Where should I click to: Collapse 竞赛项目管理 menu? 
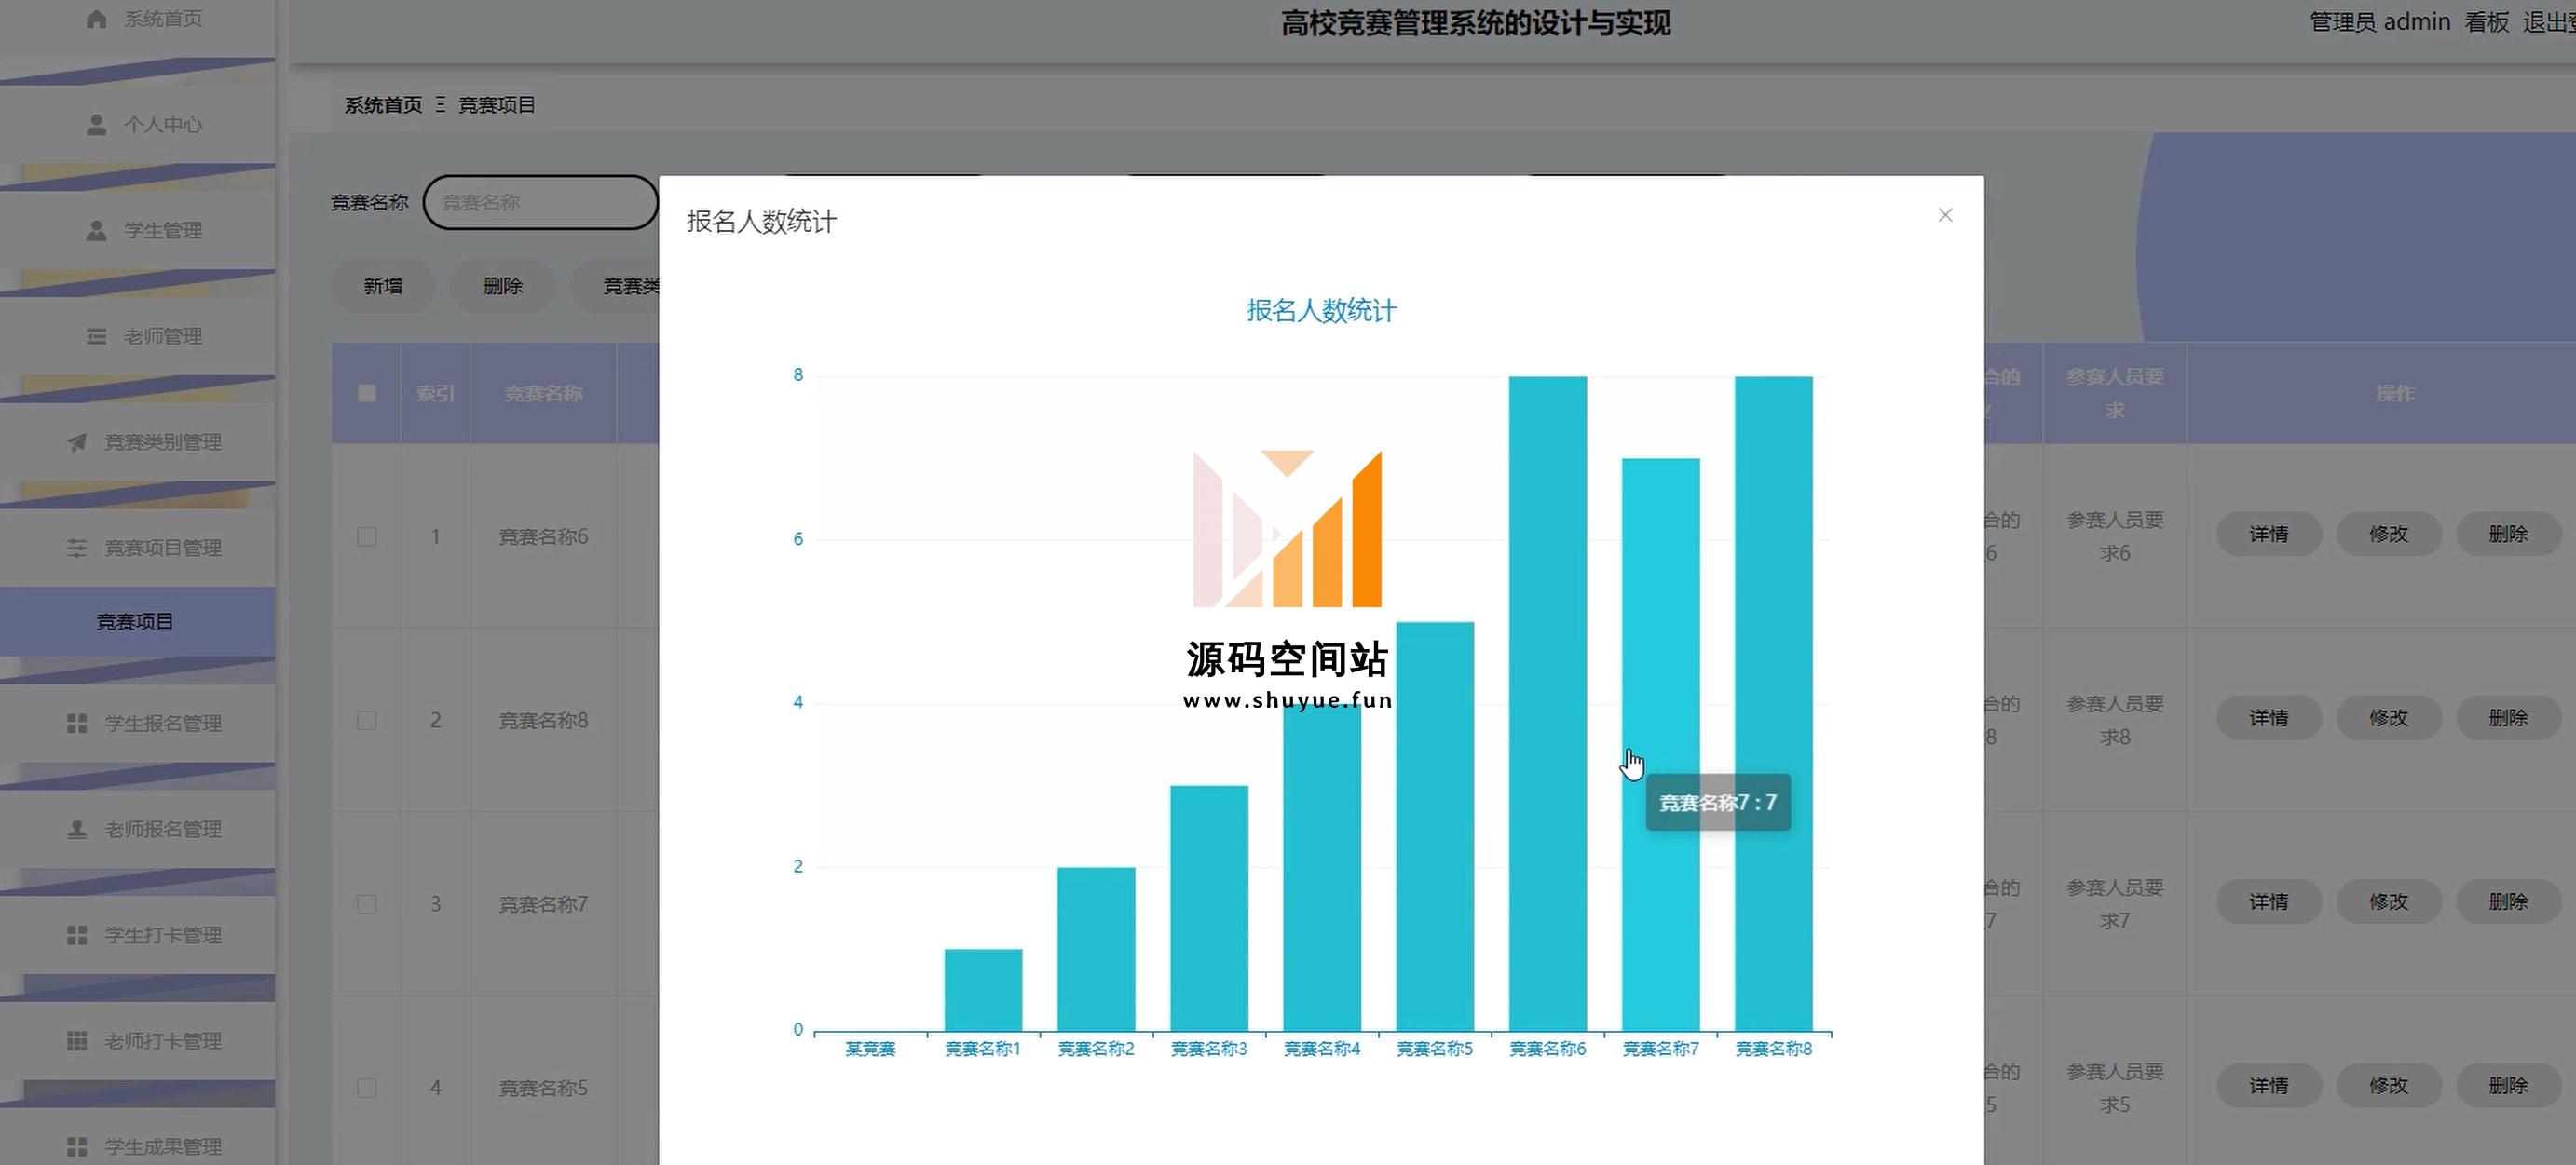138,548
